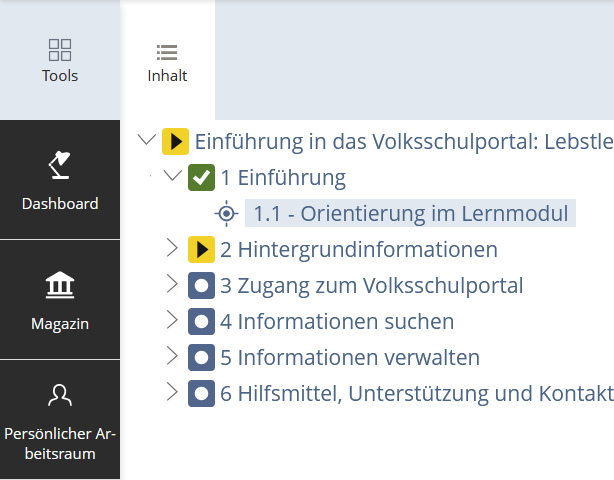This screenshot has height=480, width=614.
Task: Open the Magazin building icon
Action: click(60, 286)
